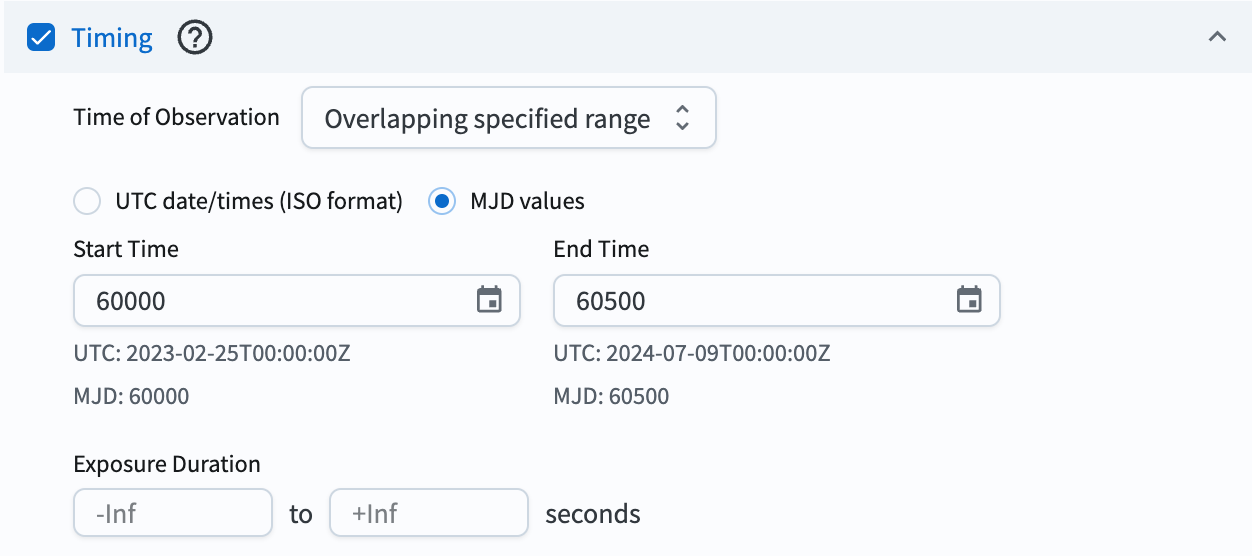Click the "Time of Observation" label
The width and height of the screenshot is (1252, 556).
click(177, 117)
